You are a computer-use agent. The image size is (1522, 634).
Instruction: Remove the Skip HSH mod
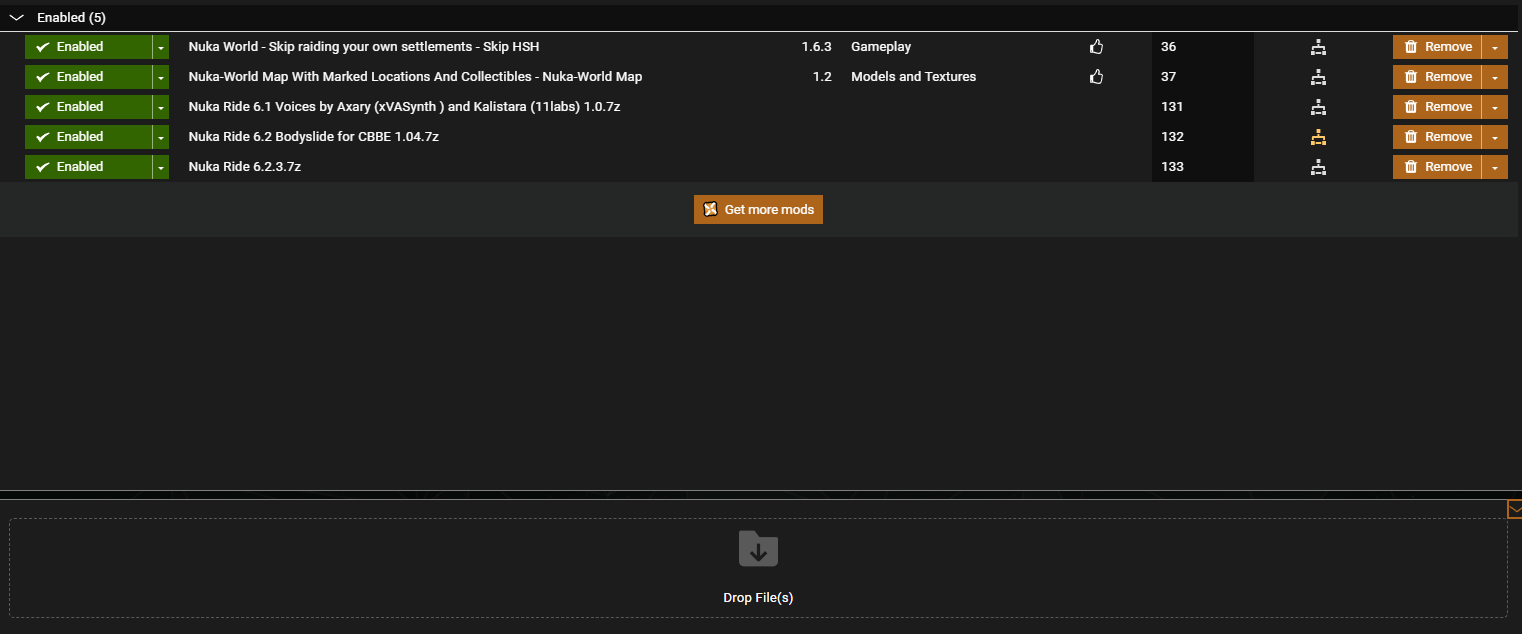point(1437,47)
